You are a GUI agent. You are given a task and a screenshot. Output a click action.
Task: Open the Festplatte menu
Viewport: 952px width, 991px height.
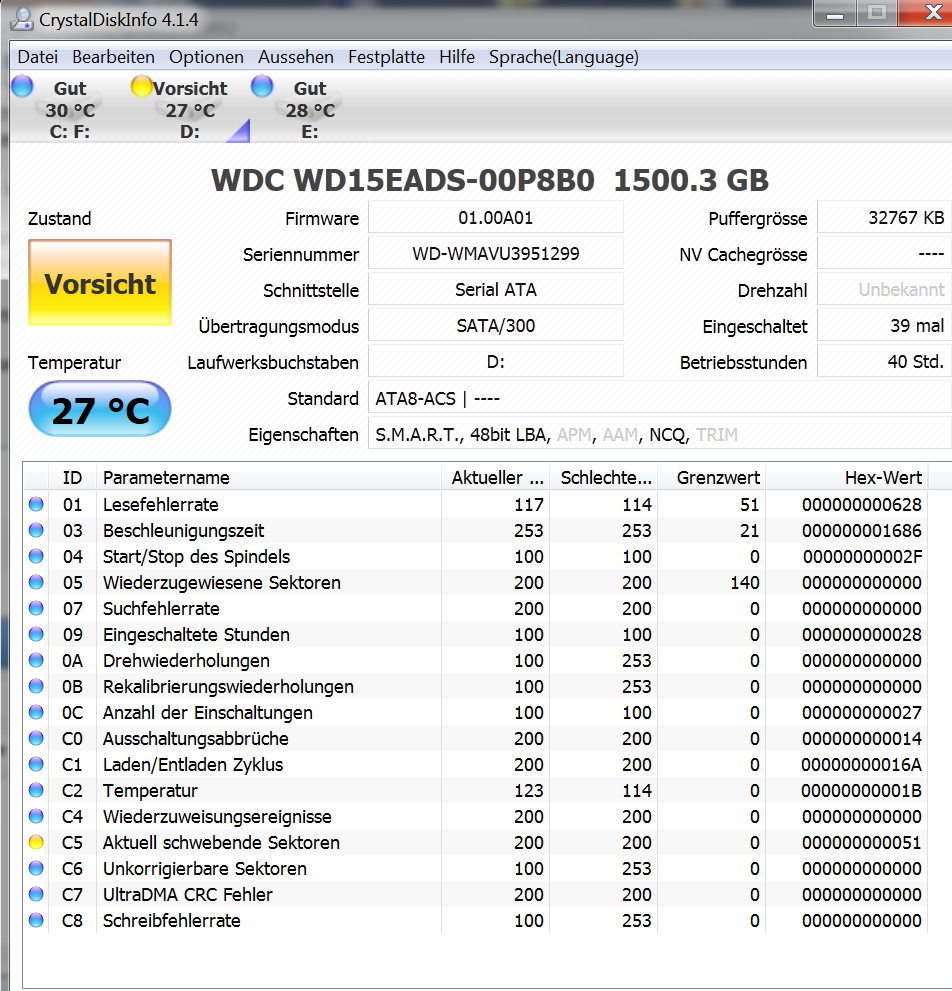click(386, 57)
